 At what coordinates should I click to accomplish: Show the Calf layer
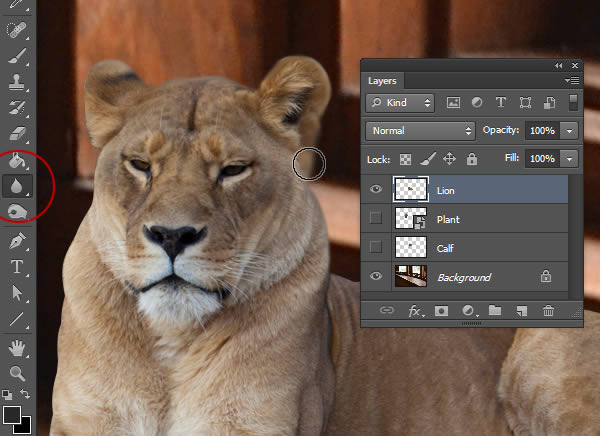tap(376, 247)
